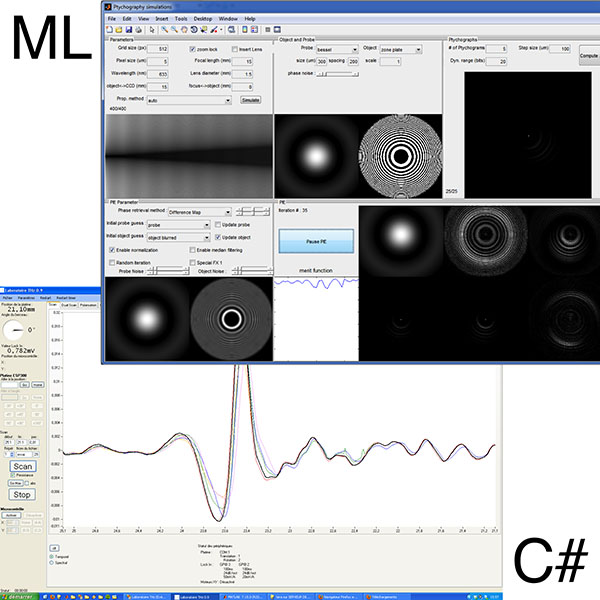Open the Probe type dropdown
The width and height of the screenshot is (600, 600).
[x=337, y=49]
